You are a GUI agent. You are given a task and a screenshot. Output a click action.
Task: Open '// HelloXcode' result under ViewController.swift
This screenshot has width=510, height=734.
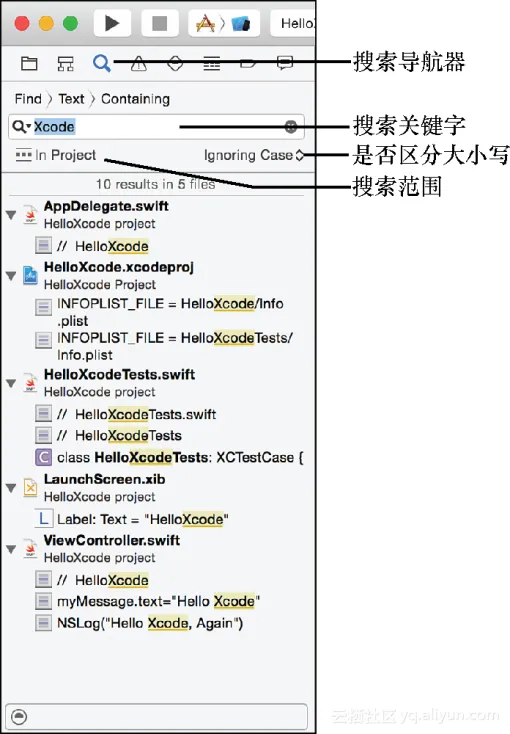click(x=102, y=580)
